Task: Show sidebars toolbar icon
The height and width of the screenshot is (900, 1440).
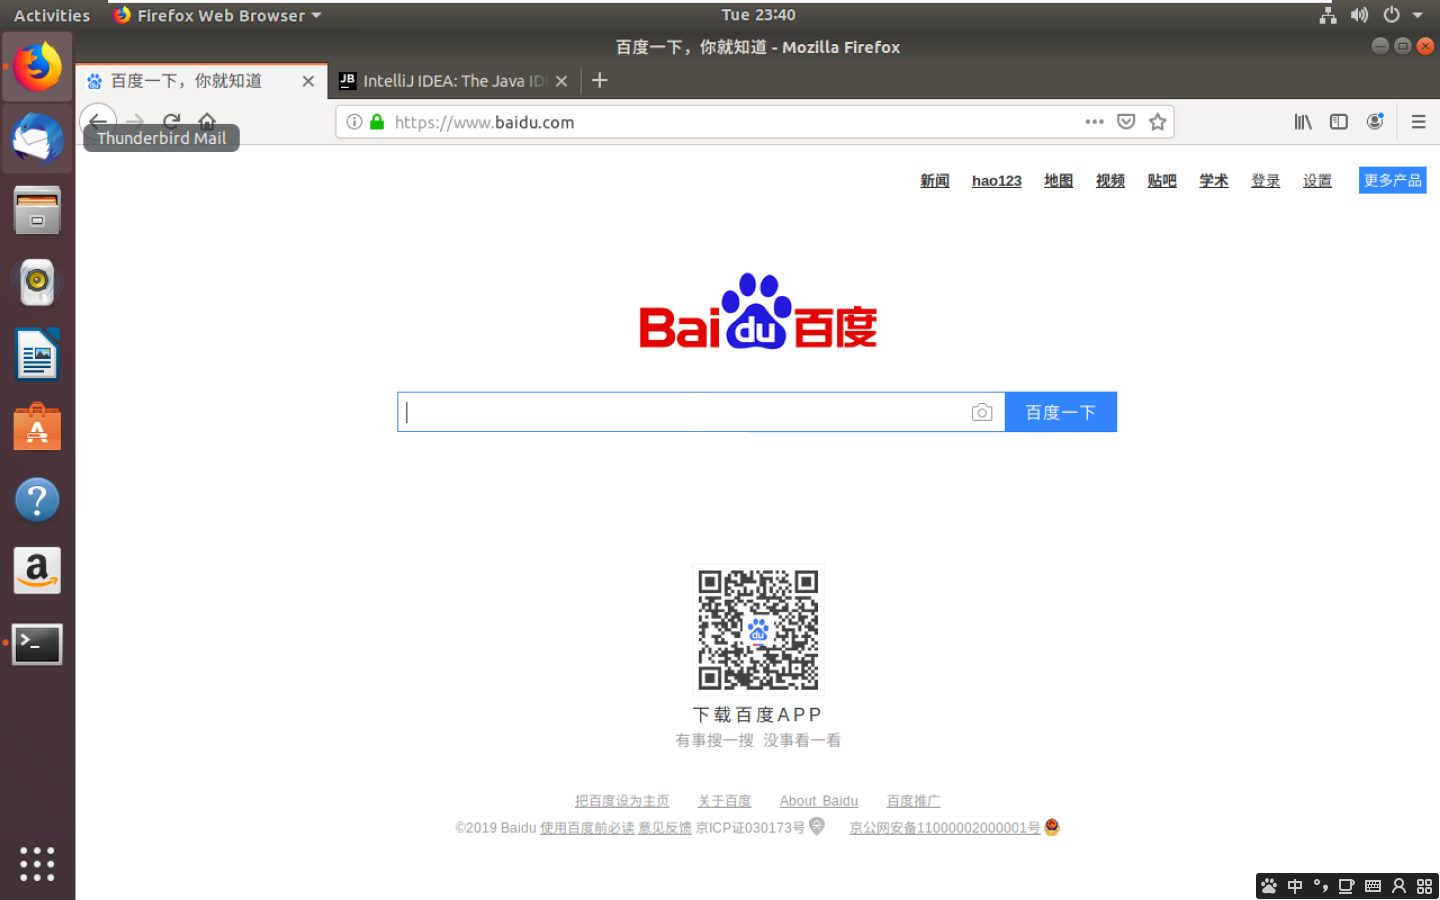Action: pos(1339,122)
